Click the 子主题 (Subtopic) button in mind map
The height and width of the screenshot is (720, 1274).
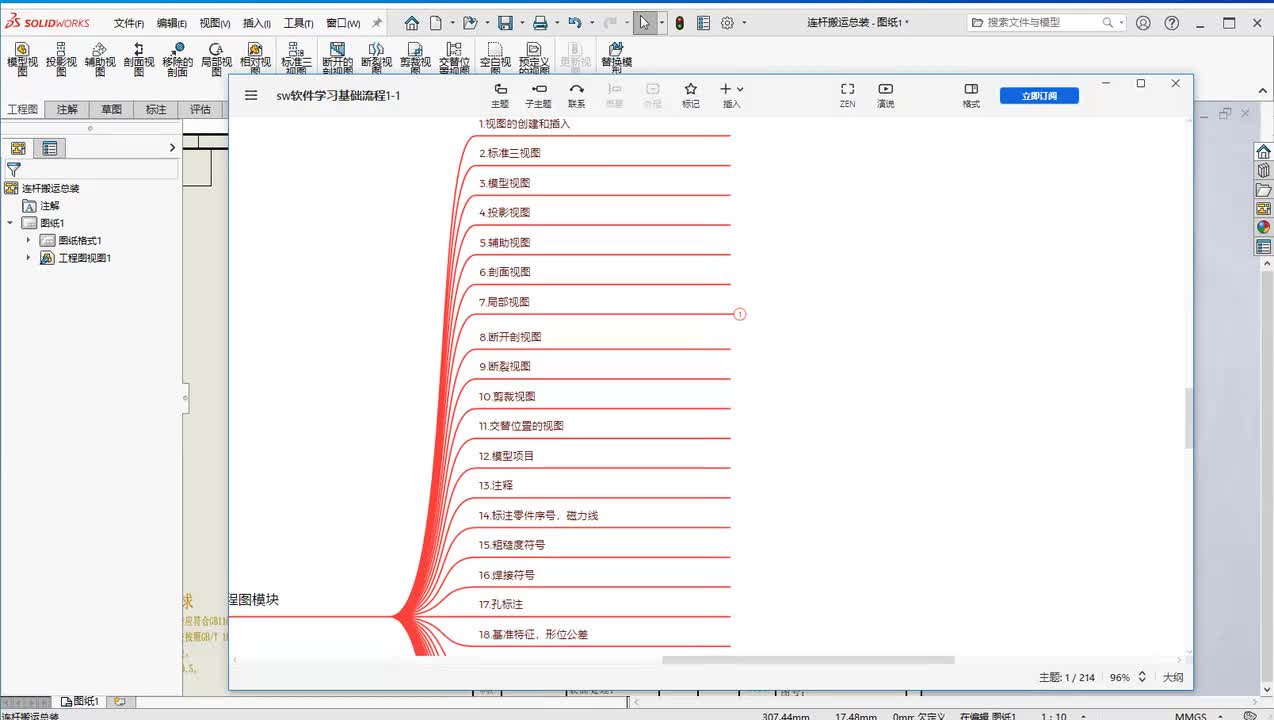(x=538, y=95)
